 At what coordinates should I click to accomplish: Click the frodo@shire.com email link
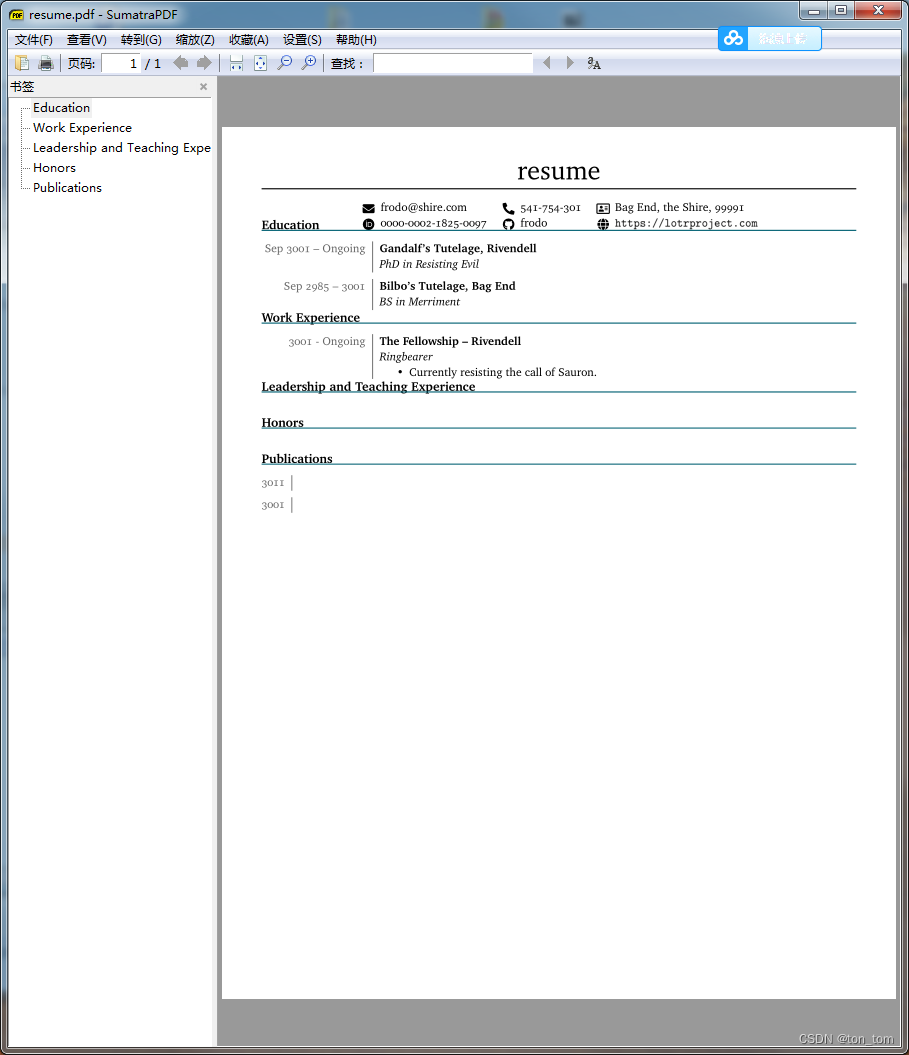[x=423, y=207]
